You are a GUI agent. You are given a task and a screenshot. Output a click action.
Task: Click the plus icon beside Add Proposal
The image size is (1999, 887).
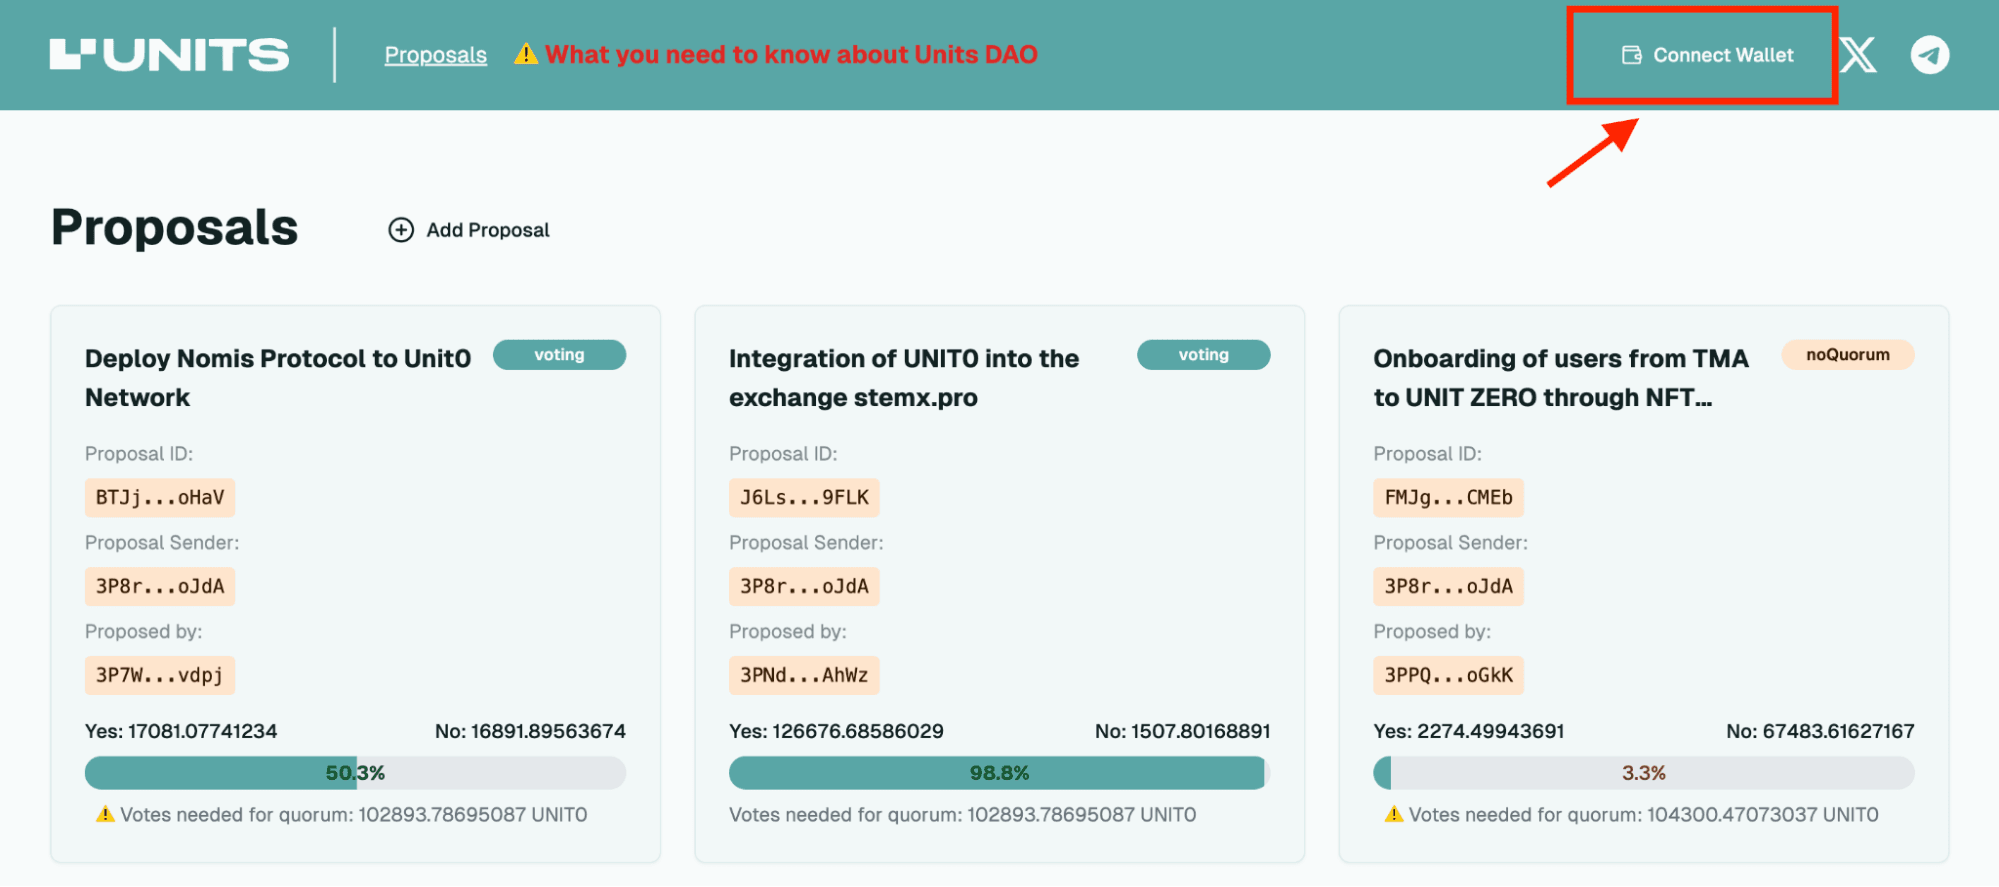point(401,230)
